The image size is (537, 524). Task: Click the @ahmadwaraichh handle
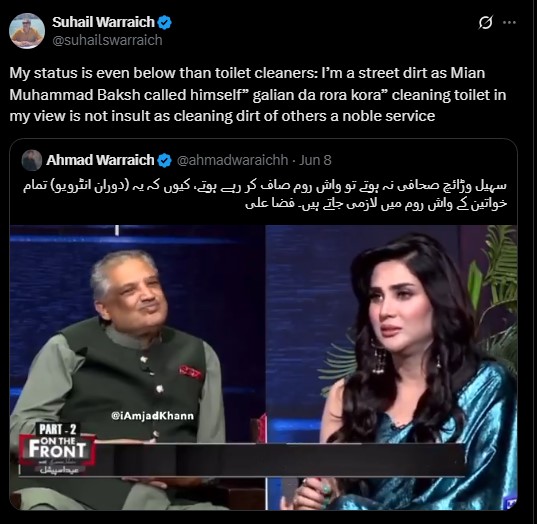233,160
